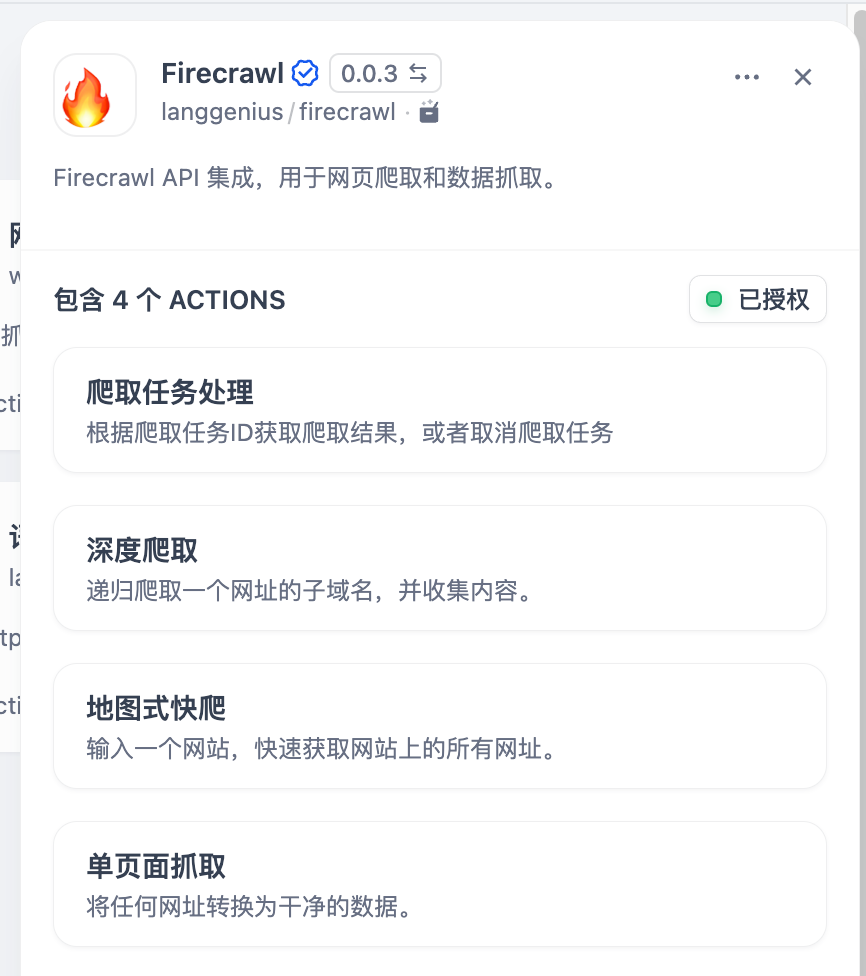Click the green authorized status dot
Viewport: 866px width, 976px height.
click(713, 299)
